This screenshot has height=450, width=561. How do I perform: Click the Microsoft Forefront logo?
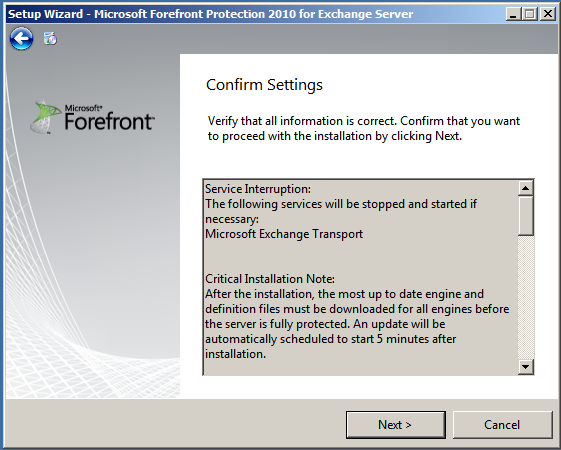tap(92, 117)
